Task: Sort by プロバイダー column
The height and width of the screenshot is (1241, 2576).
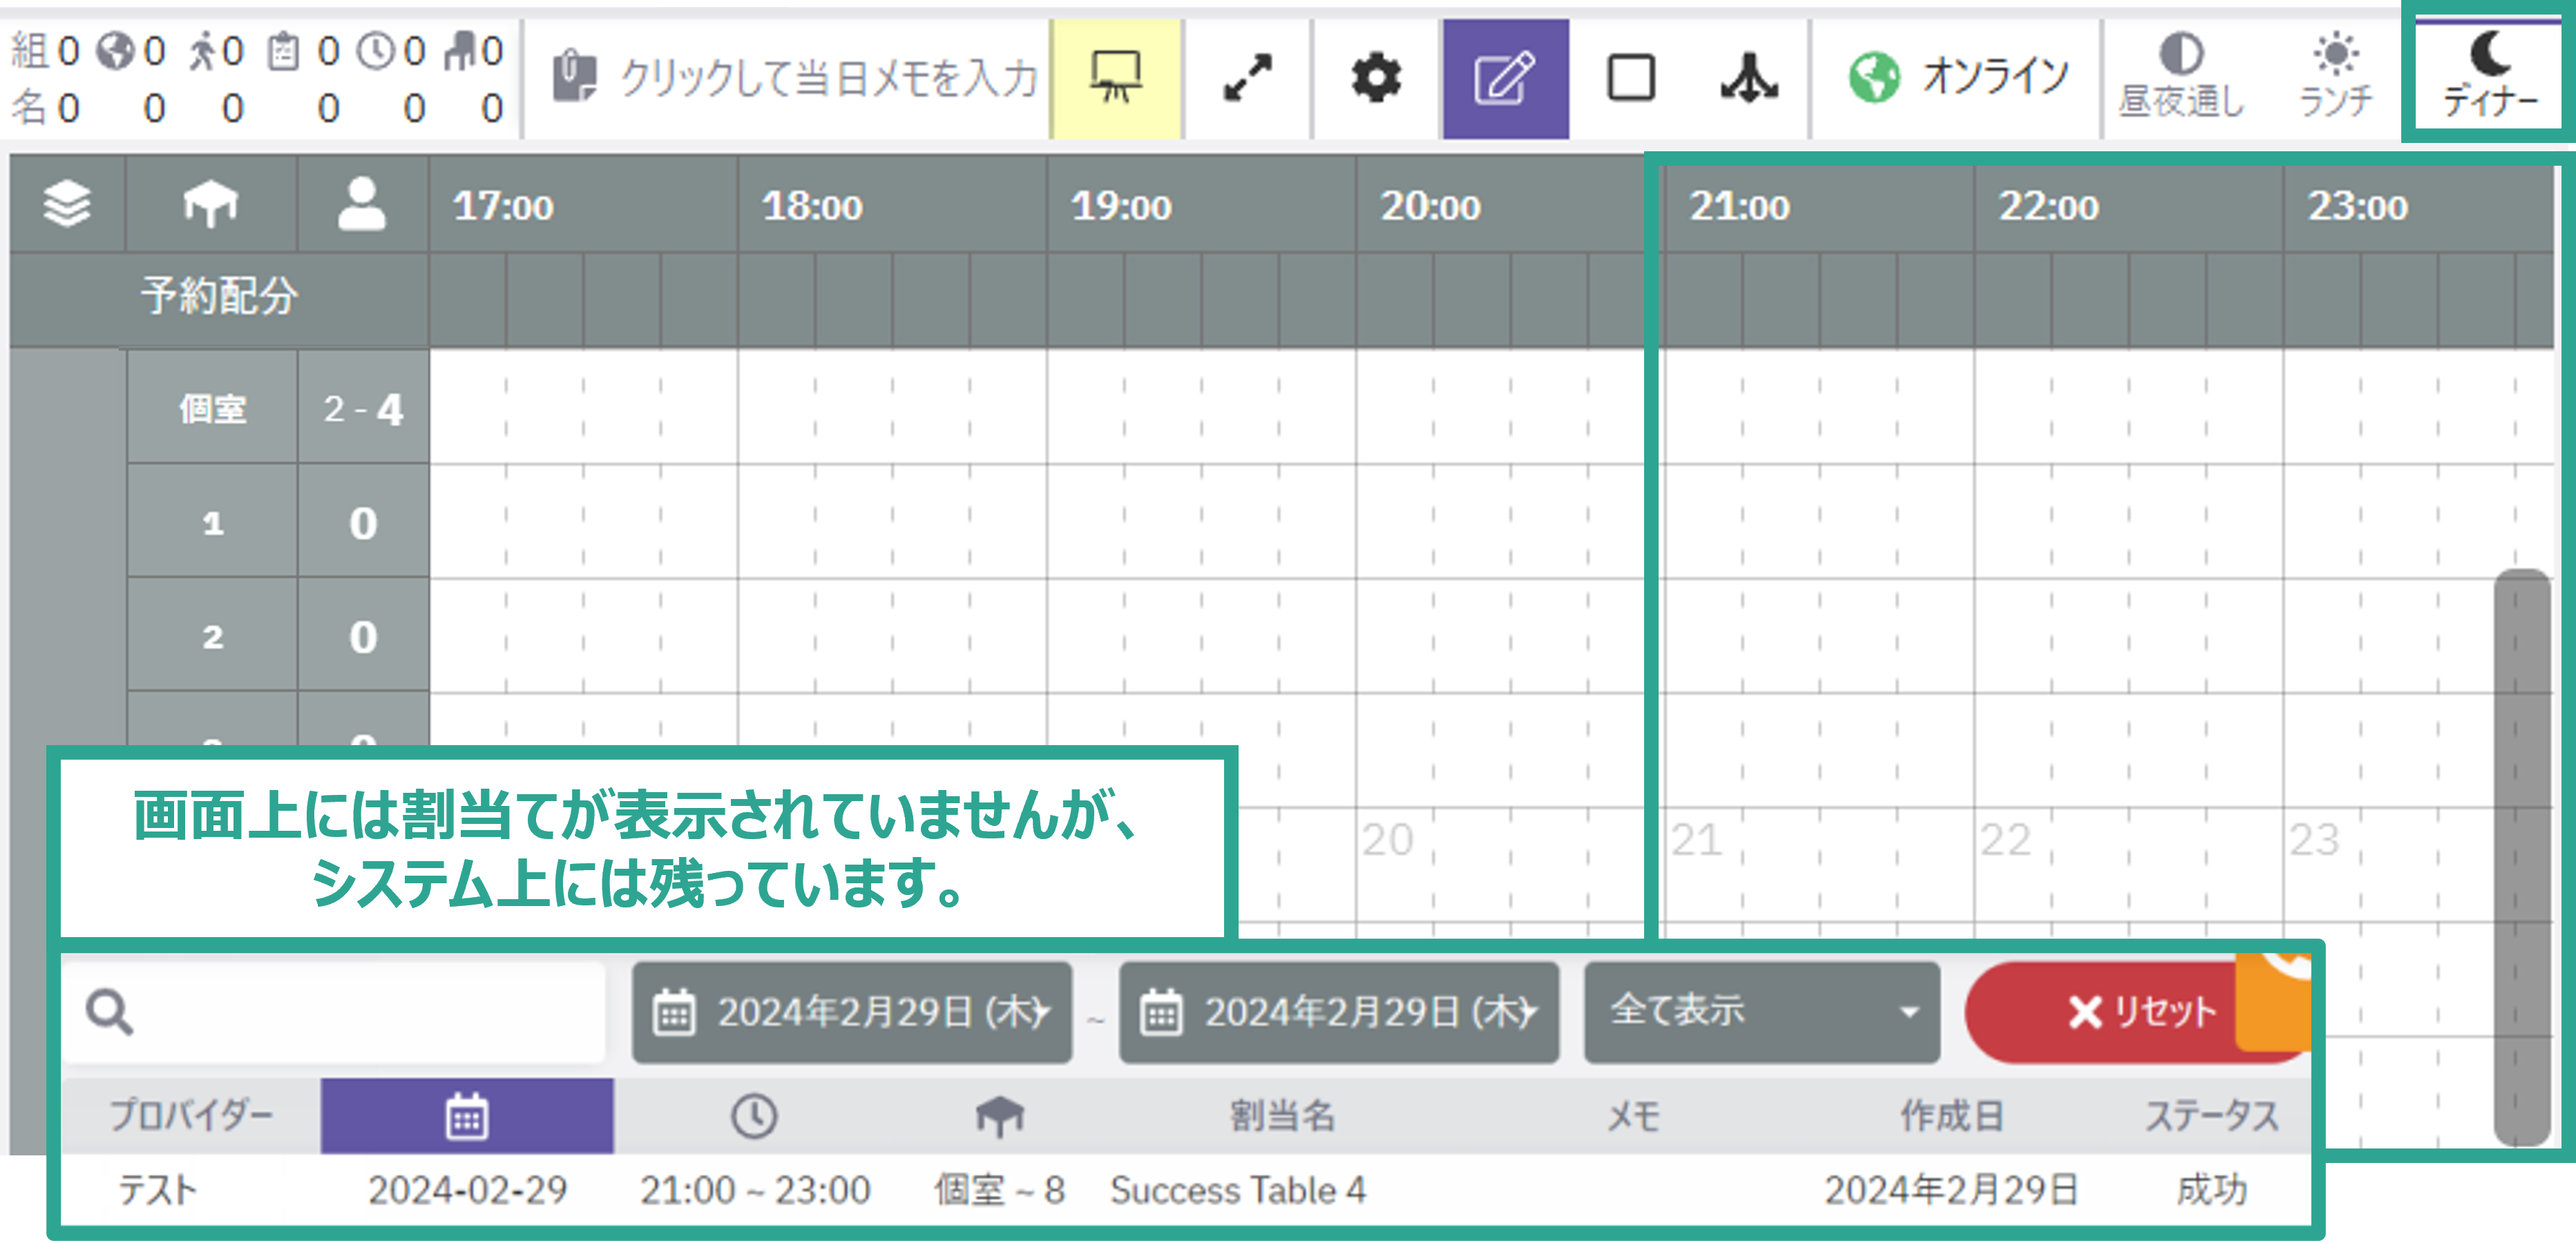Action: click(191, 1115)
